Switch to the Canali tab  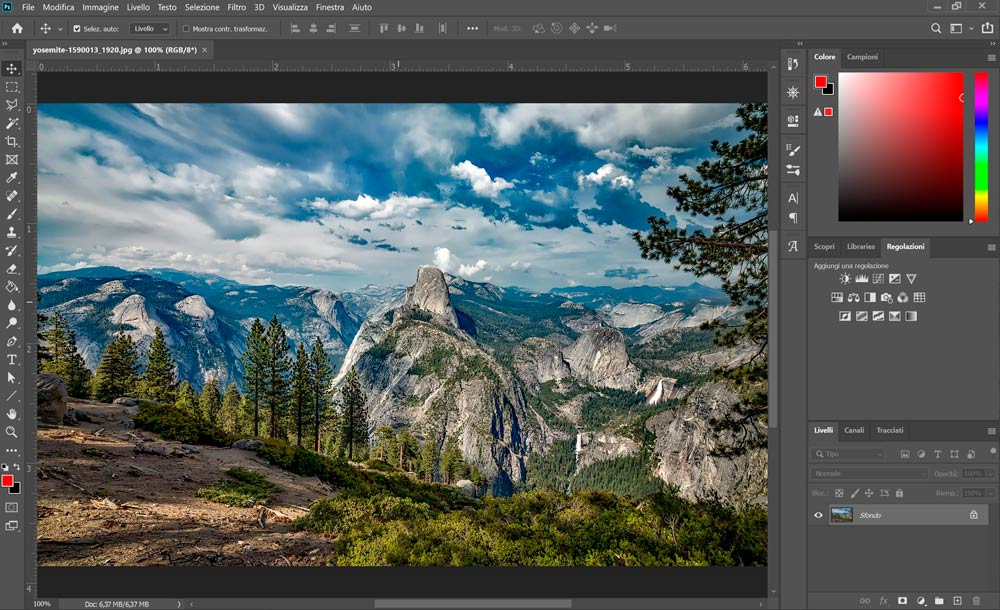(x=854, y=430)
